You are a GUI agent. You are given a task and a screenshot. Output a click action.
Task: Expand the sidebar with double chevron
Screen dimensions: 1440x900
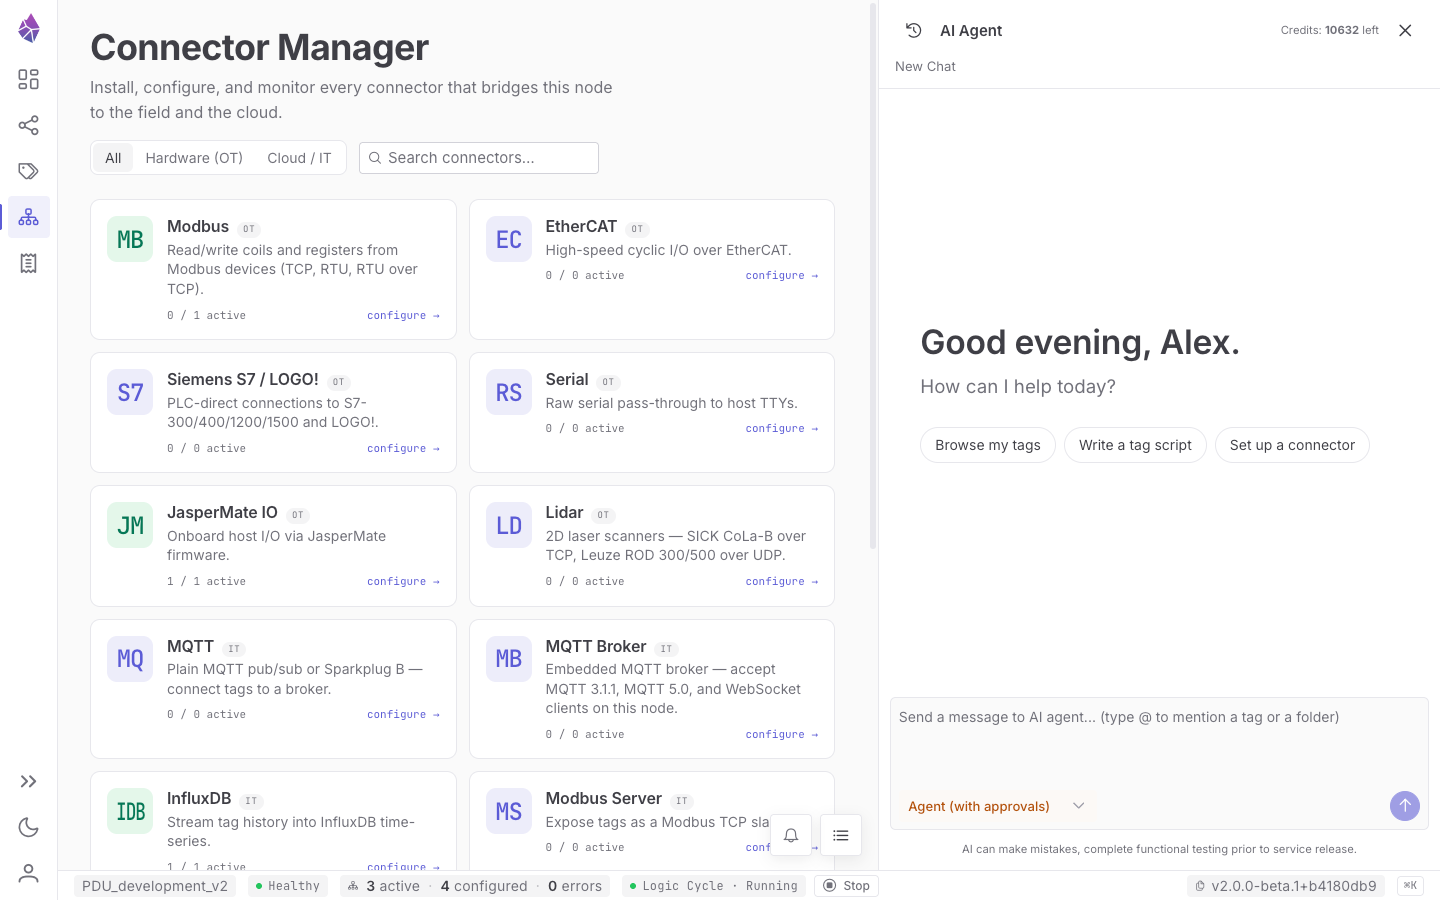[x=29, y=781]
